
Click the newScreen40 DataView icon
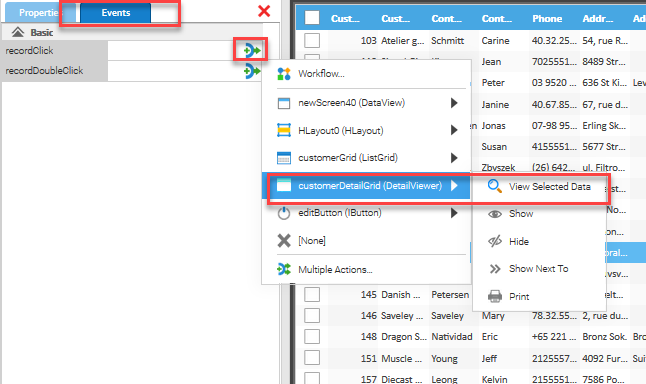tap(284, 103)
